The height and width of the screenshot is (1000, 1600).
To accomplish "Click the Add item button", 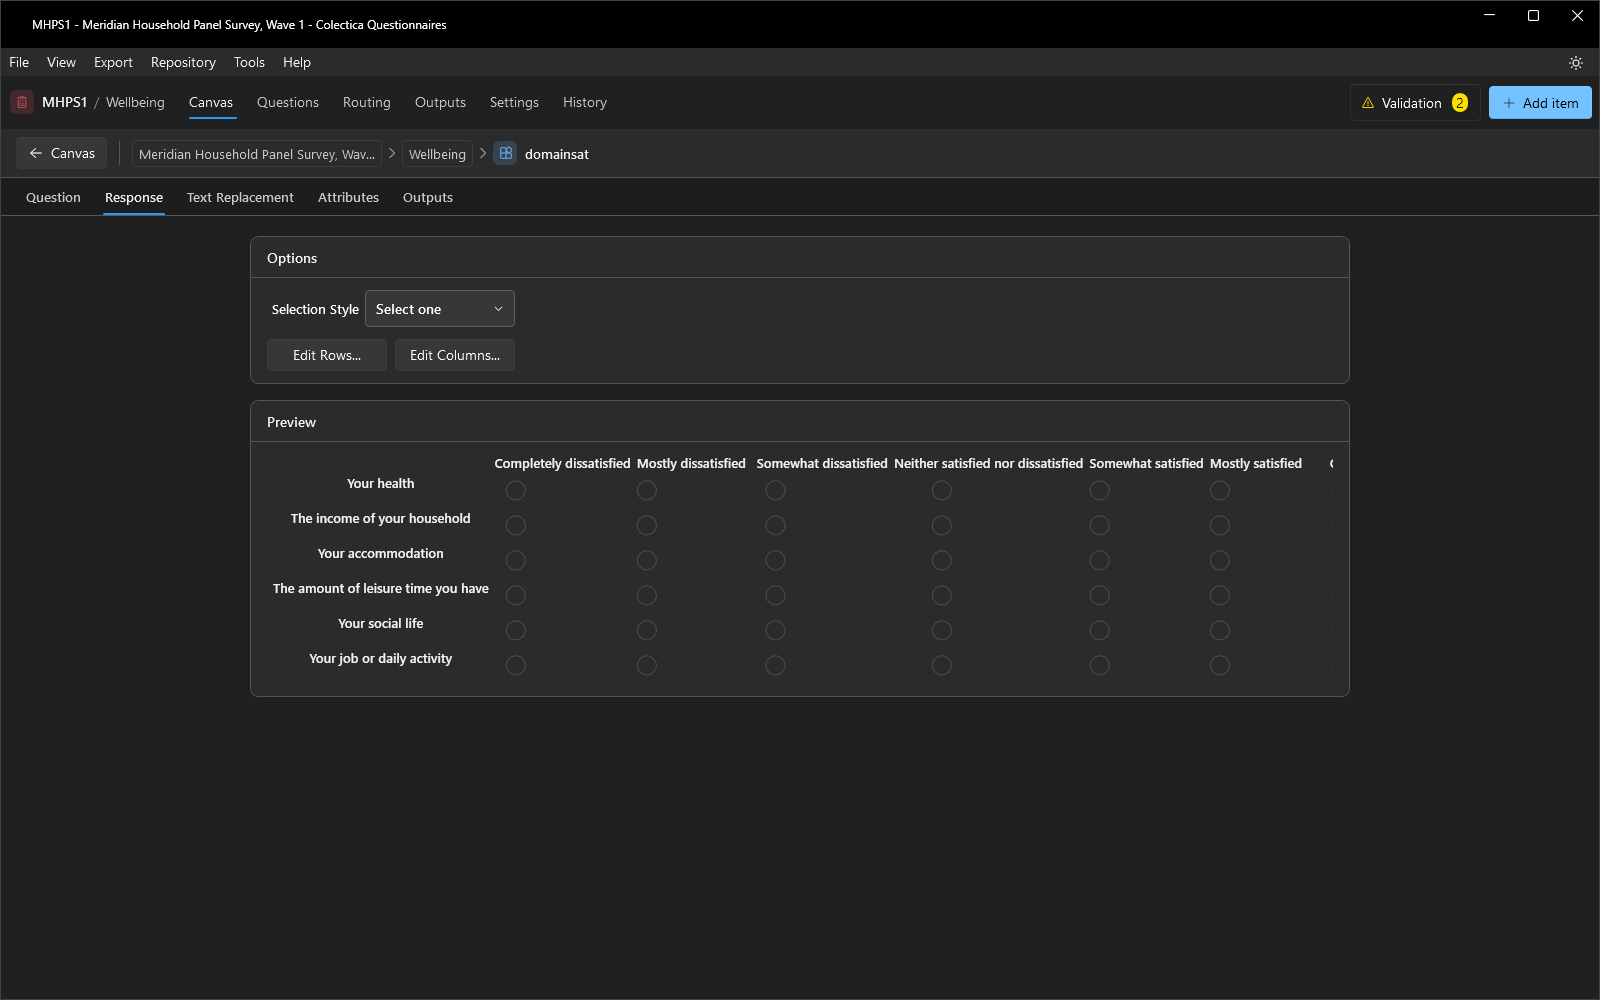I will point(1540,103).
